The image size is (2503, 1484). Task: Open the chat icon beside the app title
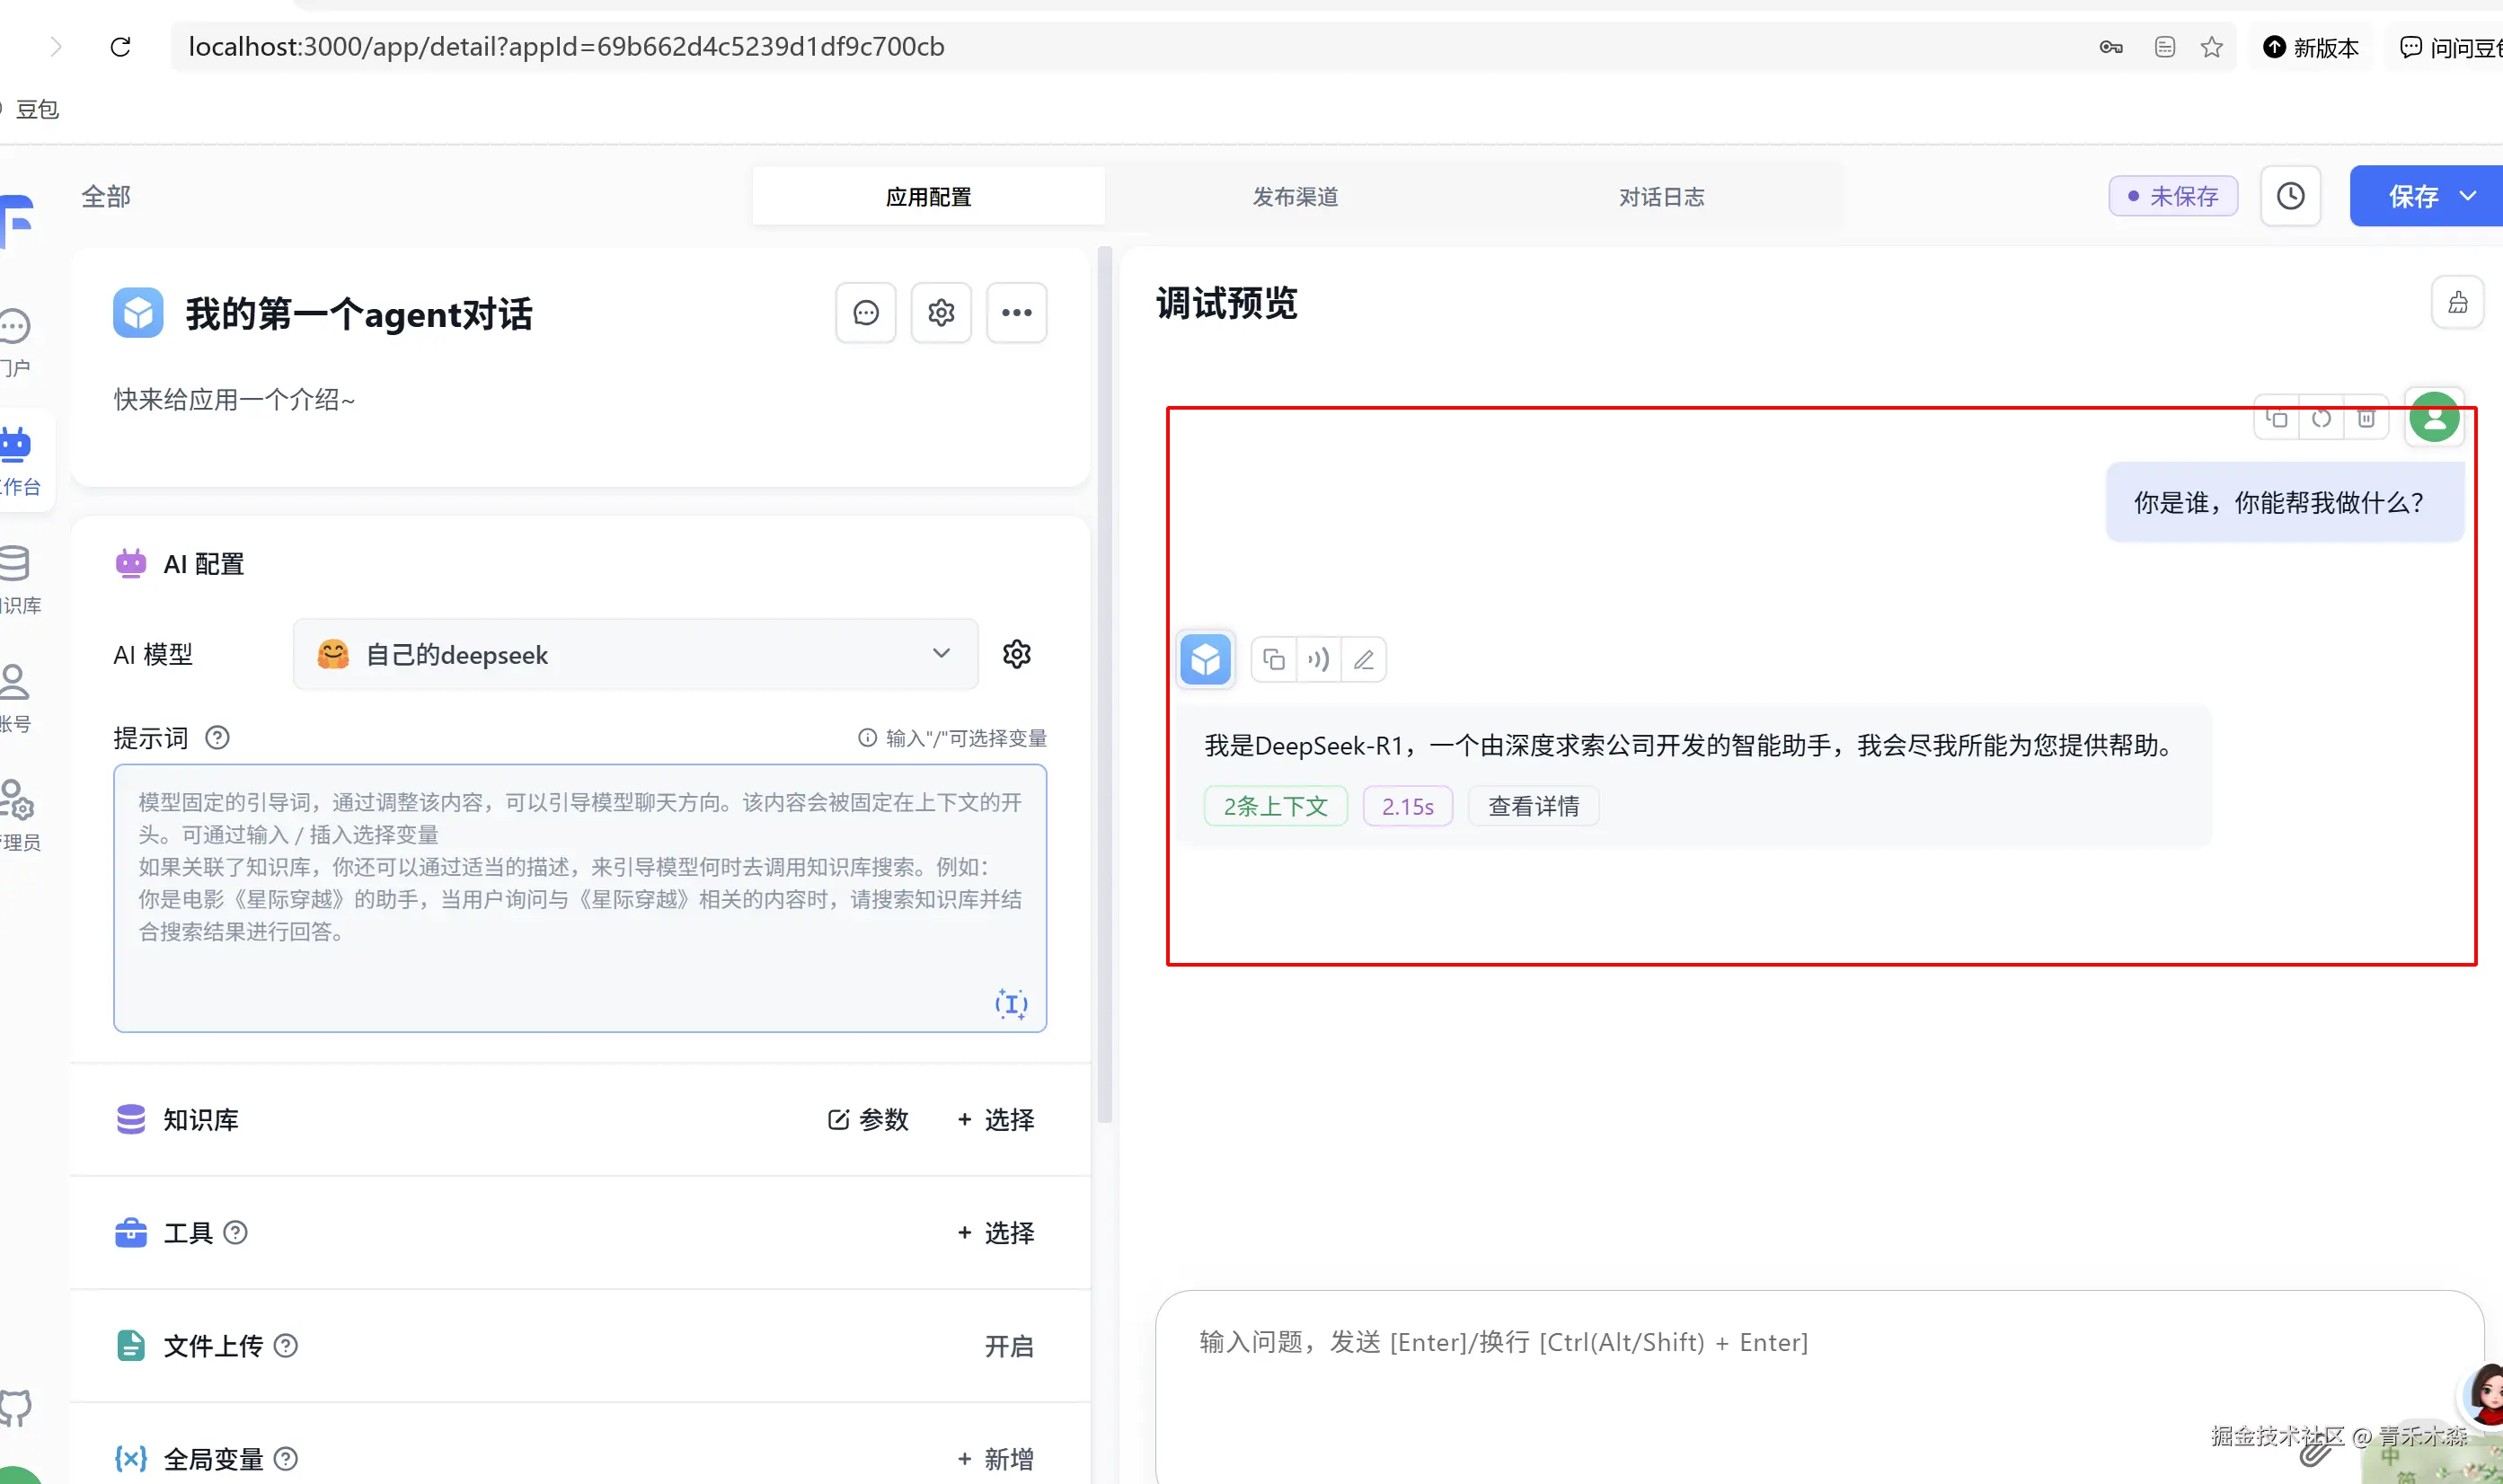[865, 313]
